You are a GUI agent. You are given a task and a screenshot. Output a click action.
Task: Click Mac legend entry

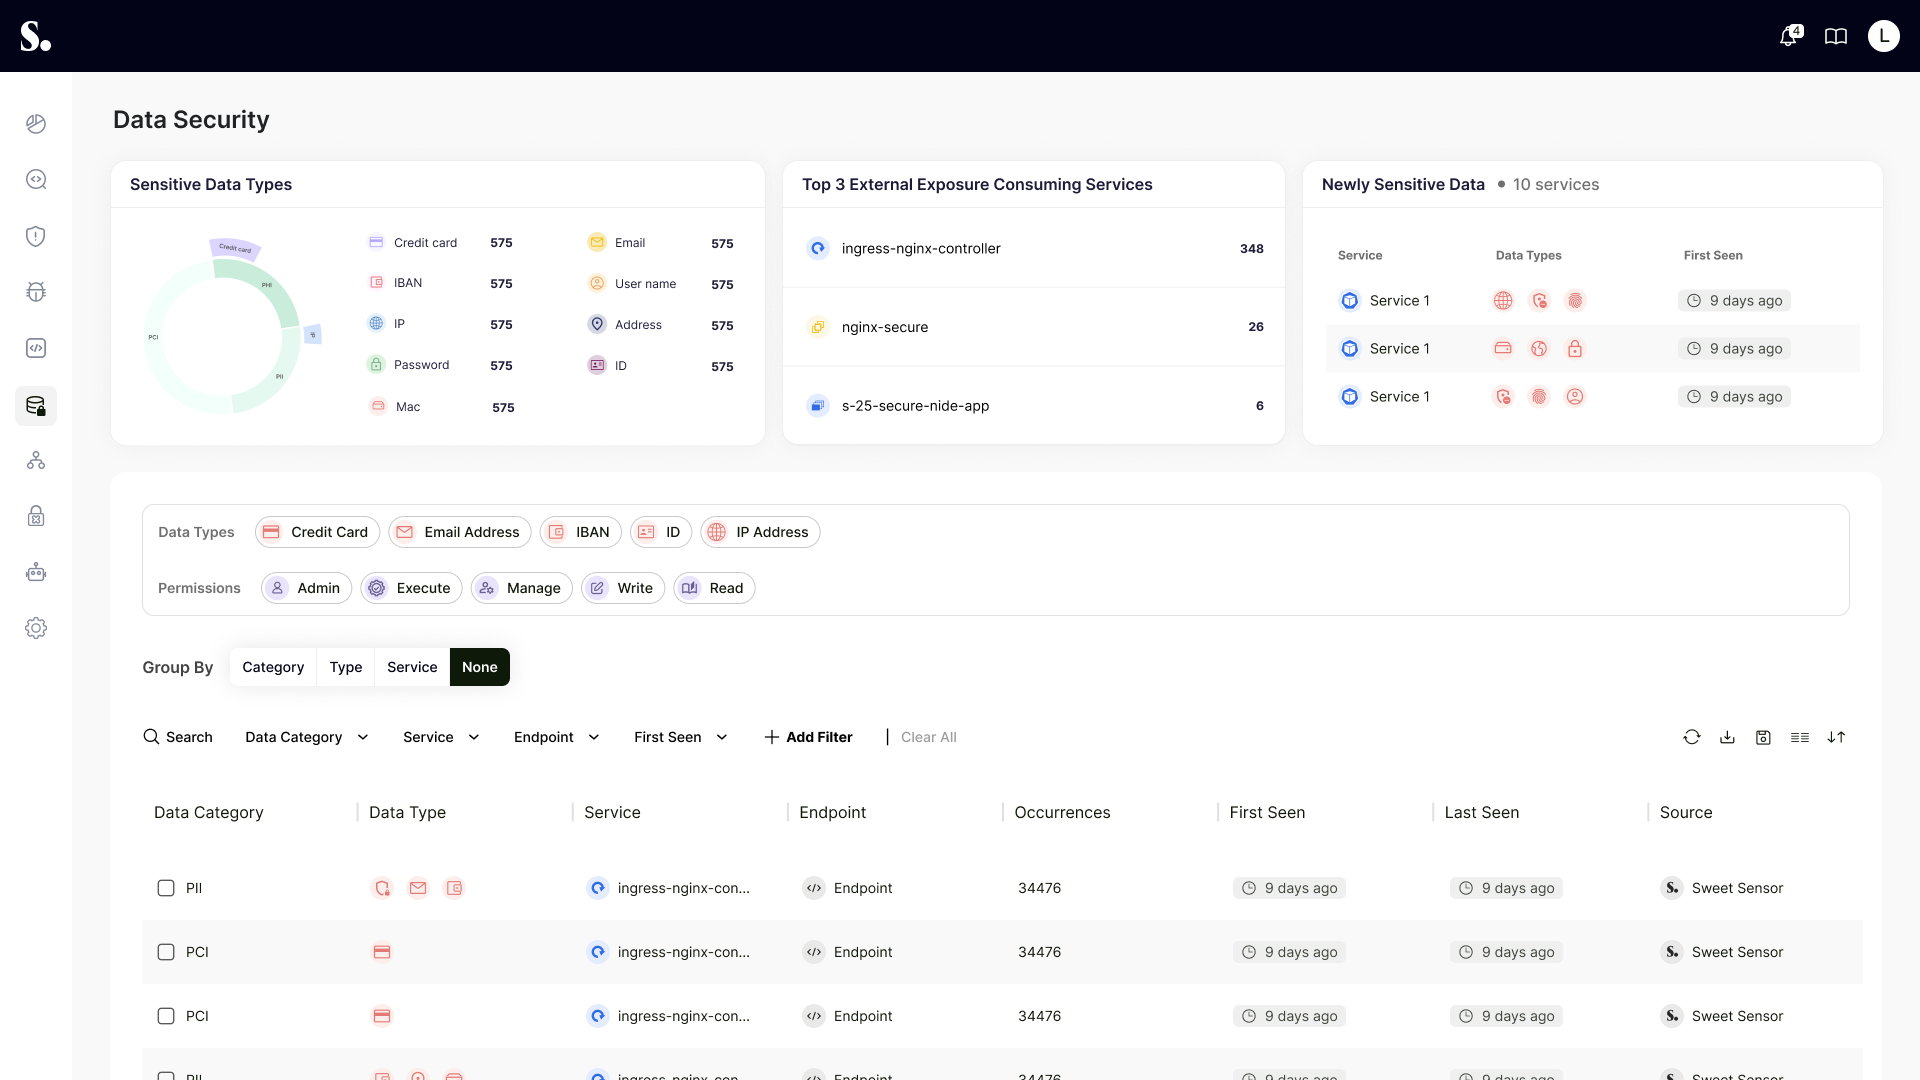(441, 407)
